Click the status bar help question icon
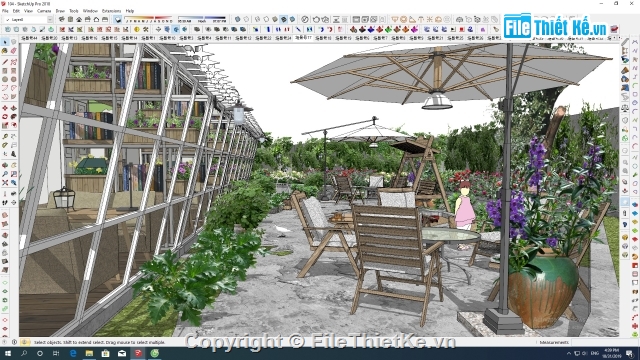Viewport: 640px width, 360px height. [14, 342]
